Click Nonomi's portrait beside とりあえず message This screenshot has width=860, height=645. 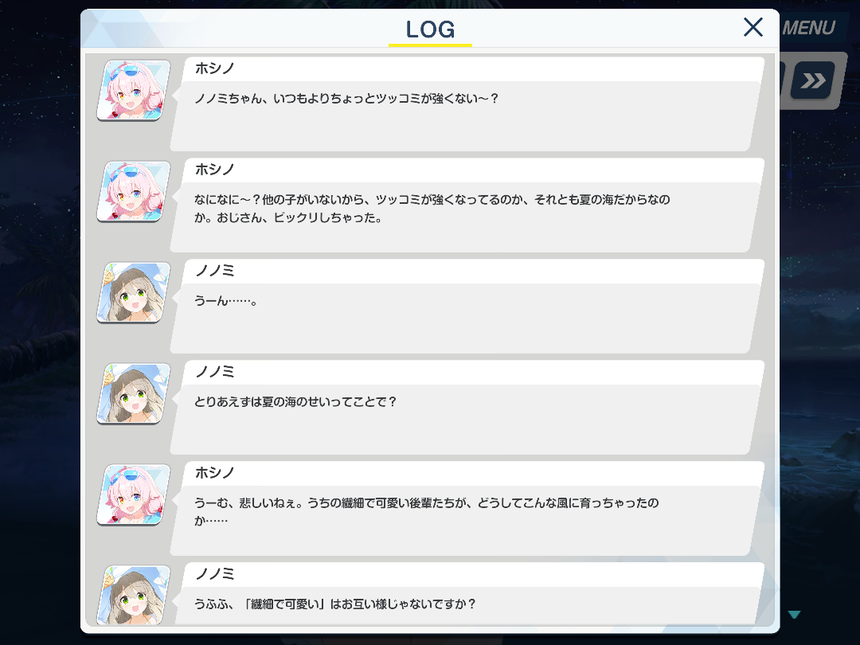[x=133, y=393]
